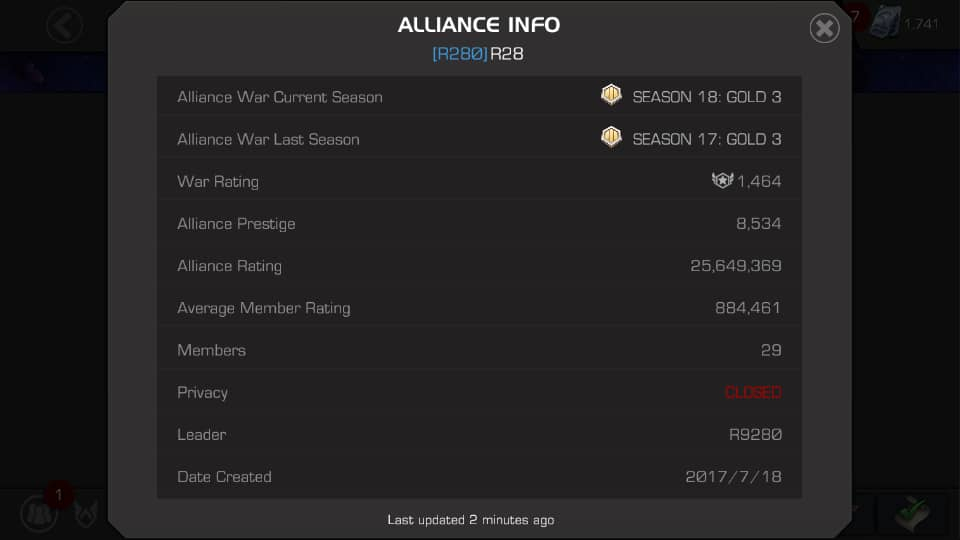This screenshot has height=540, width=960.
Task: Close the Alliance Info dialog
Action: pos(824,28)
